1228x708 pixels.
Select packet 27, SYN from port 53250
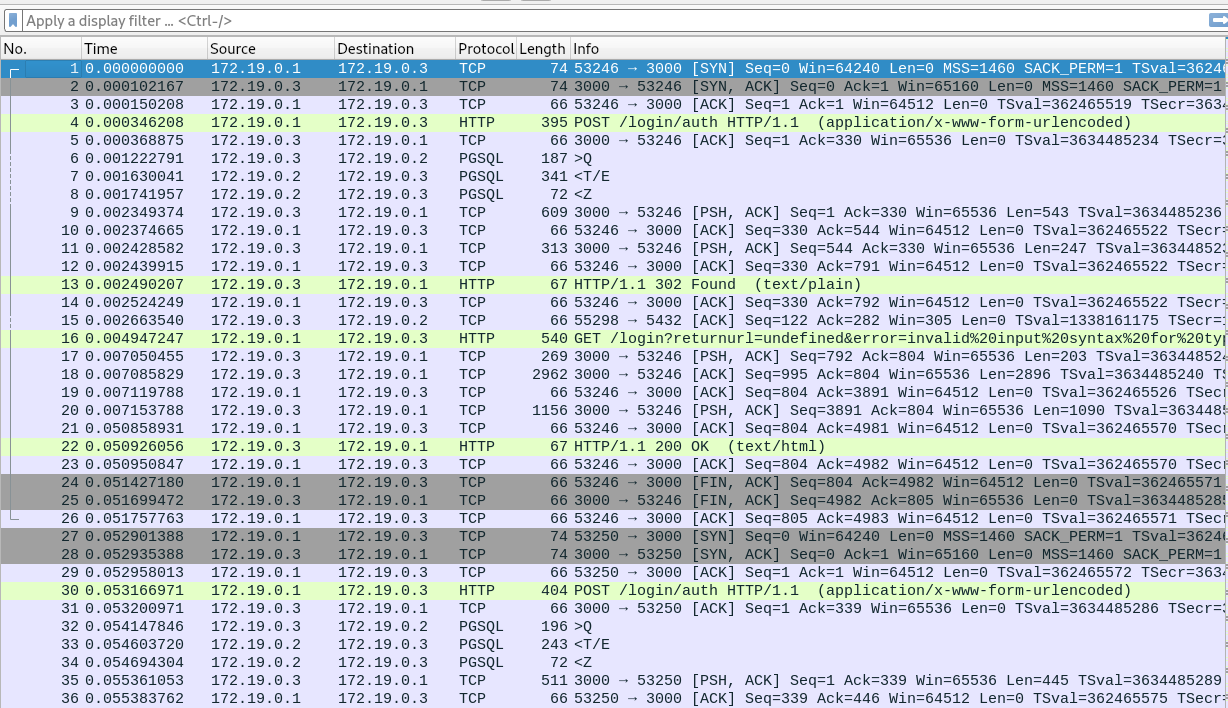point(600,536)
